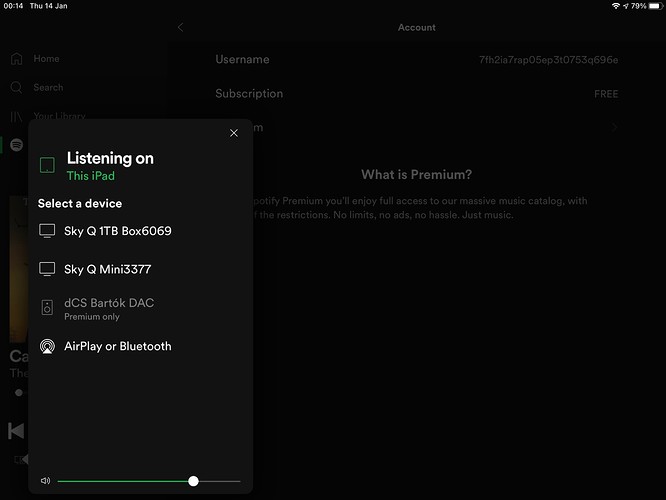Click the username value 7fh2ia7rap05ep3t0753q696e
Viewport: 666px width, 500px height.
[x=548, y=60]
